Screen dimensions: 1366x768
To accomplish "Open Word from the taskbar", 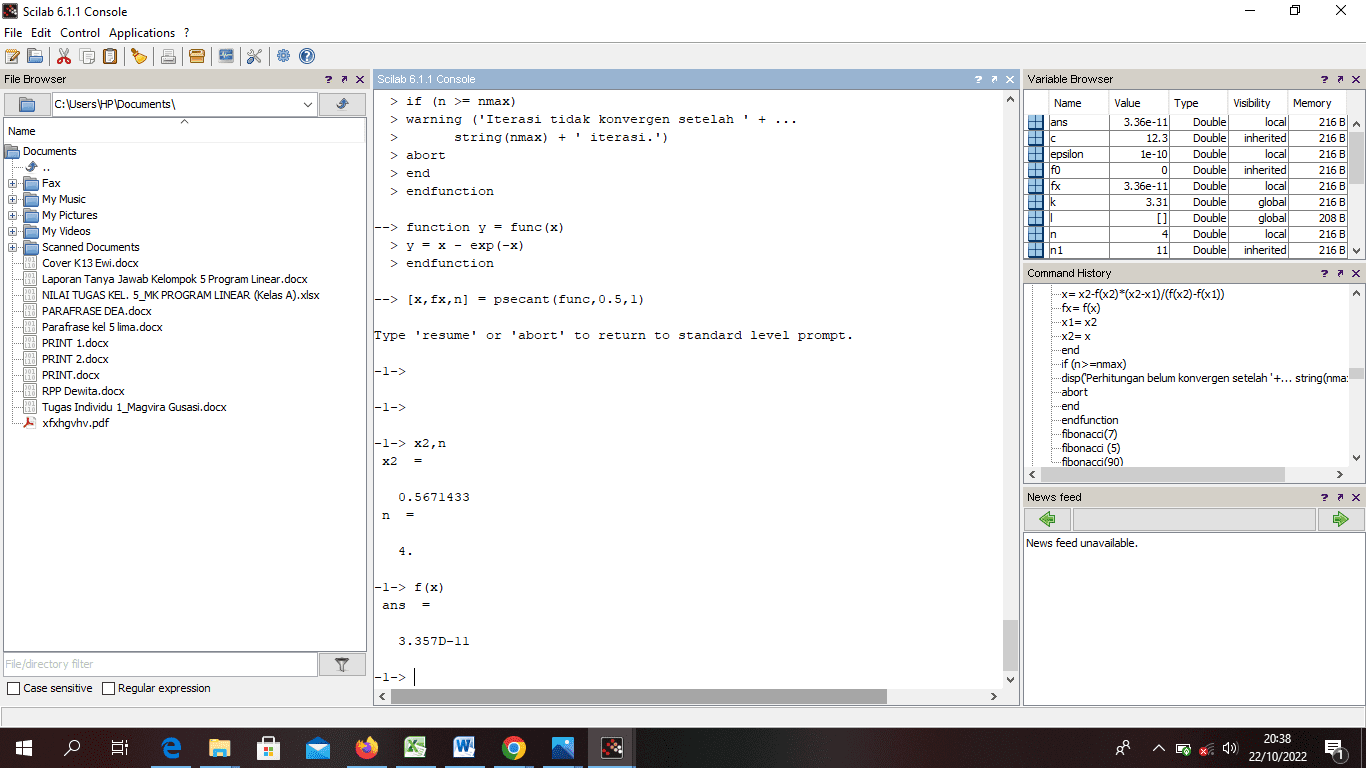I will (x=465, y=748).
